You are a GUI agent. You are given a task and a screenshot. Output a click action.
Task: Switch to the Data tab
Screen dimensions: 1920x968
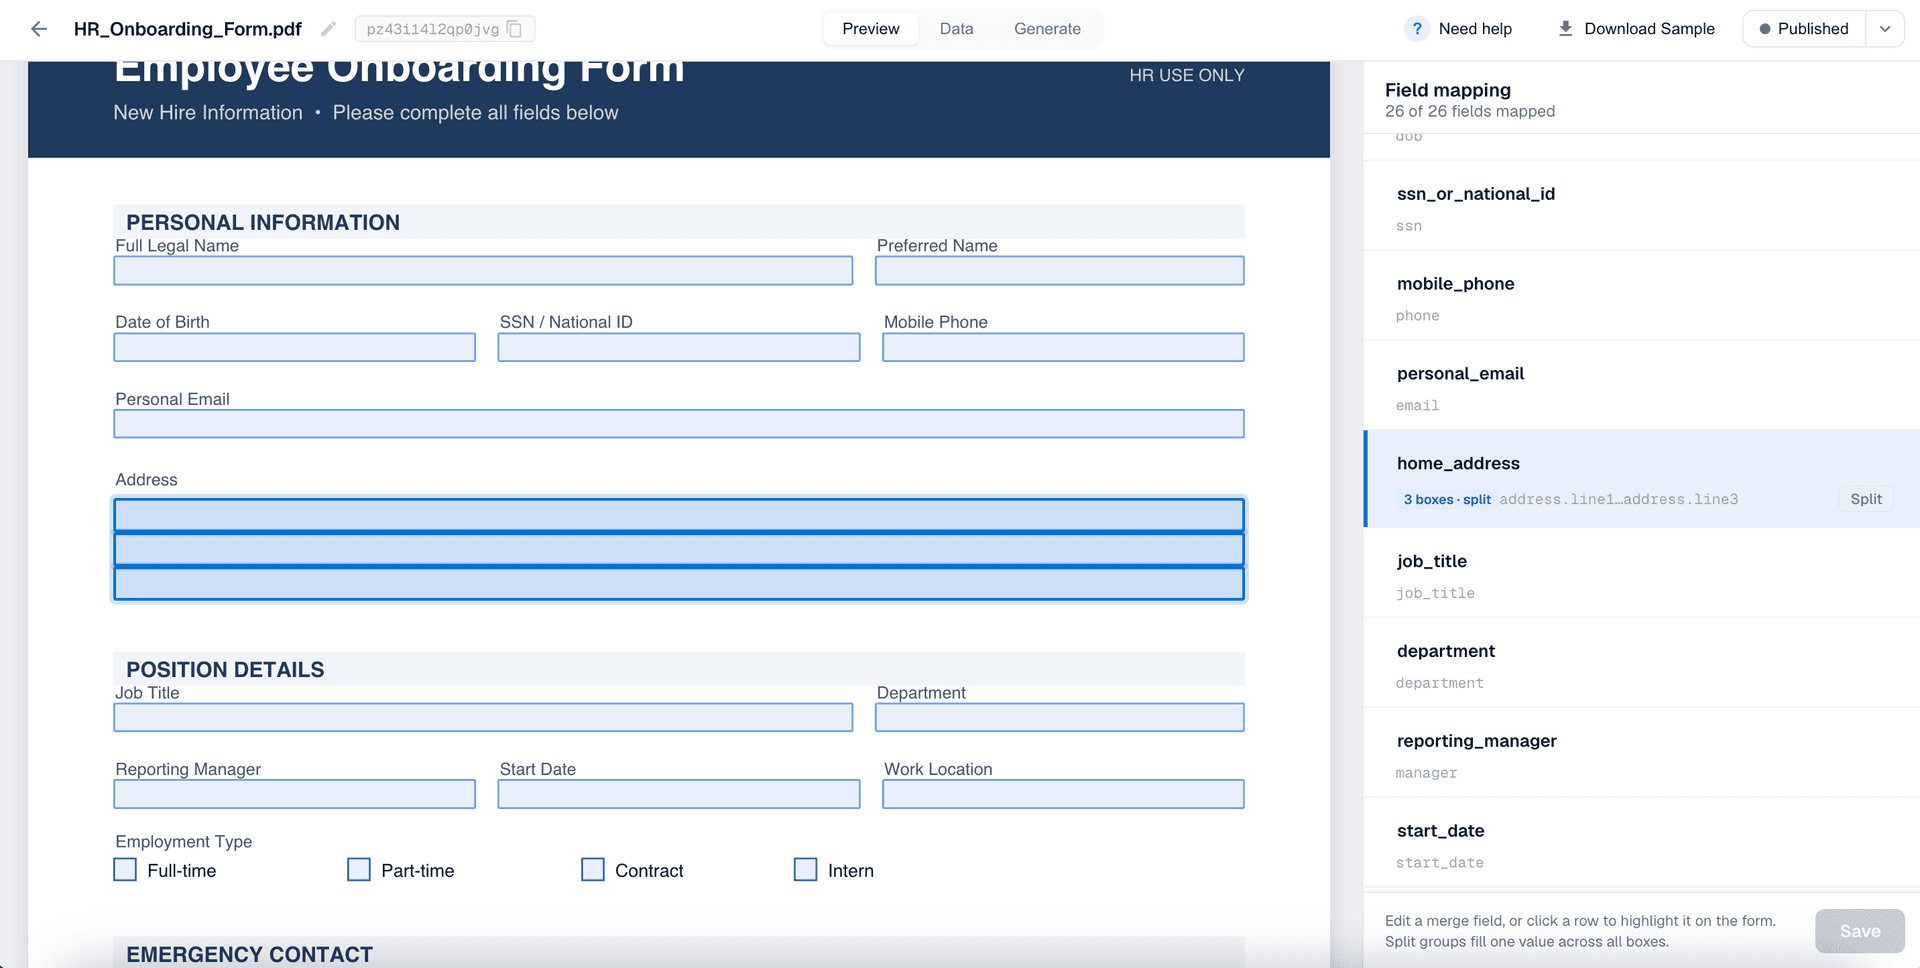coord(956,29)
